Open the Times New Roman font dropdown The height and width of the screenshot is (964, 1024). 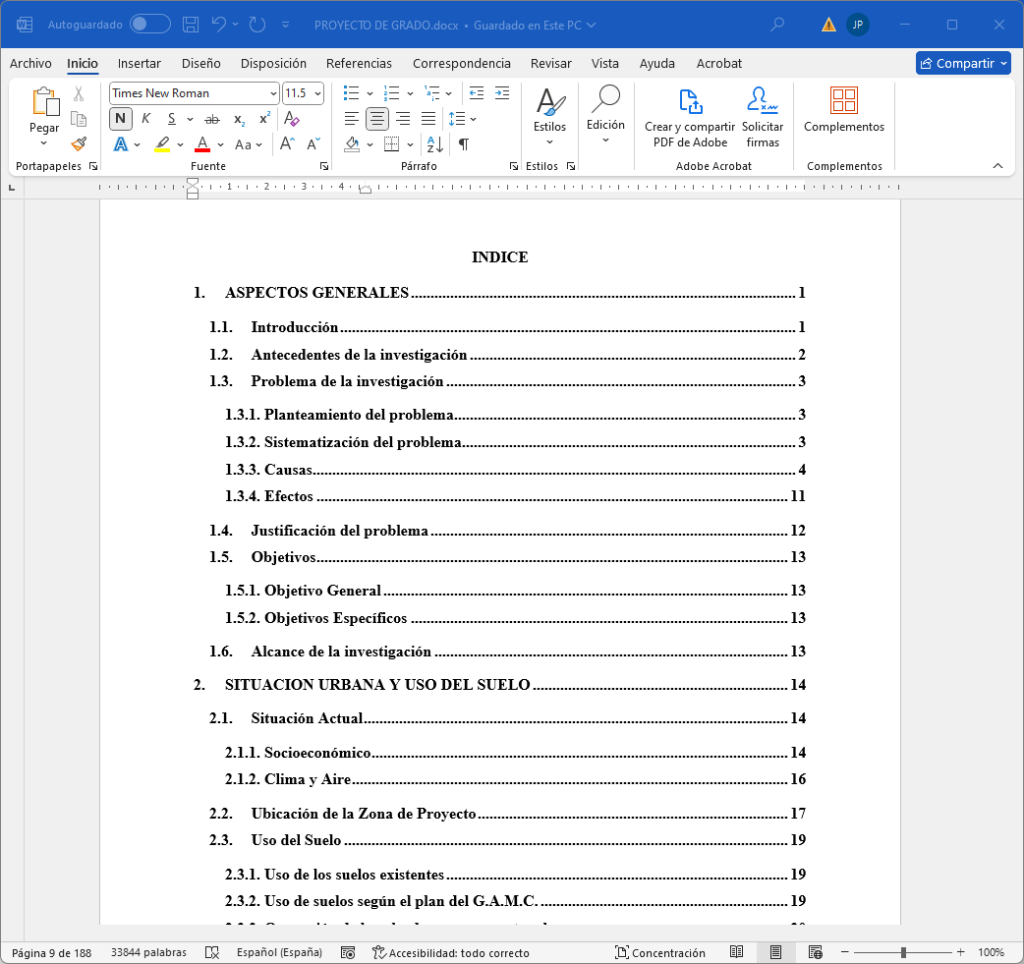pyautogui.click(x=273, y=93)
